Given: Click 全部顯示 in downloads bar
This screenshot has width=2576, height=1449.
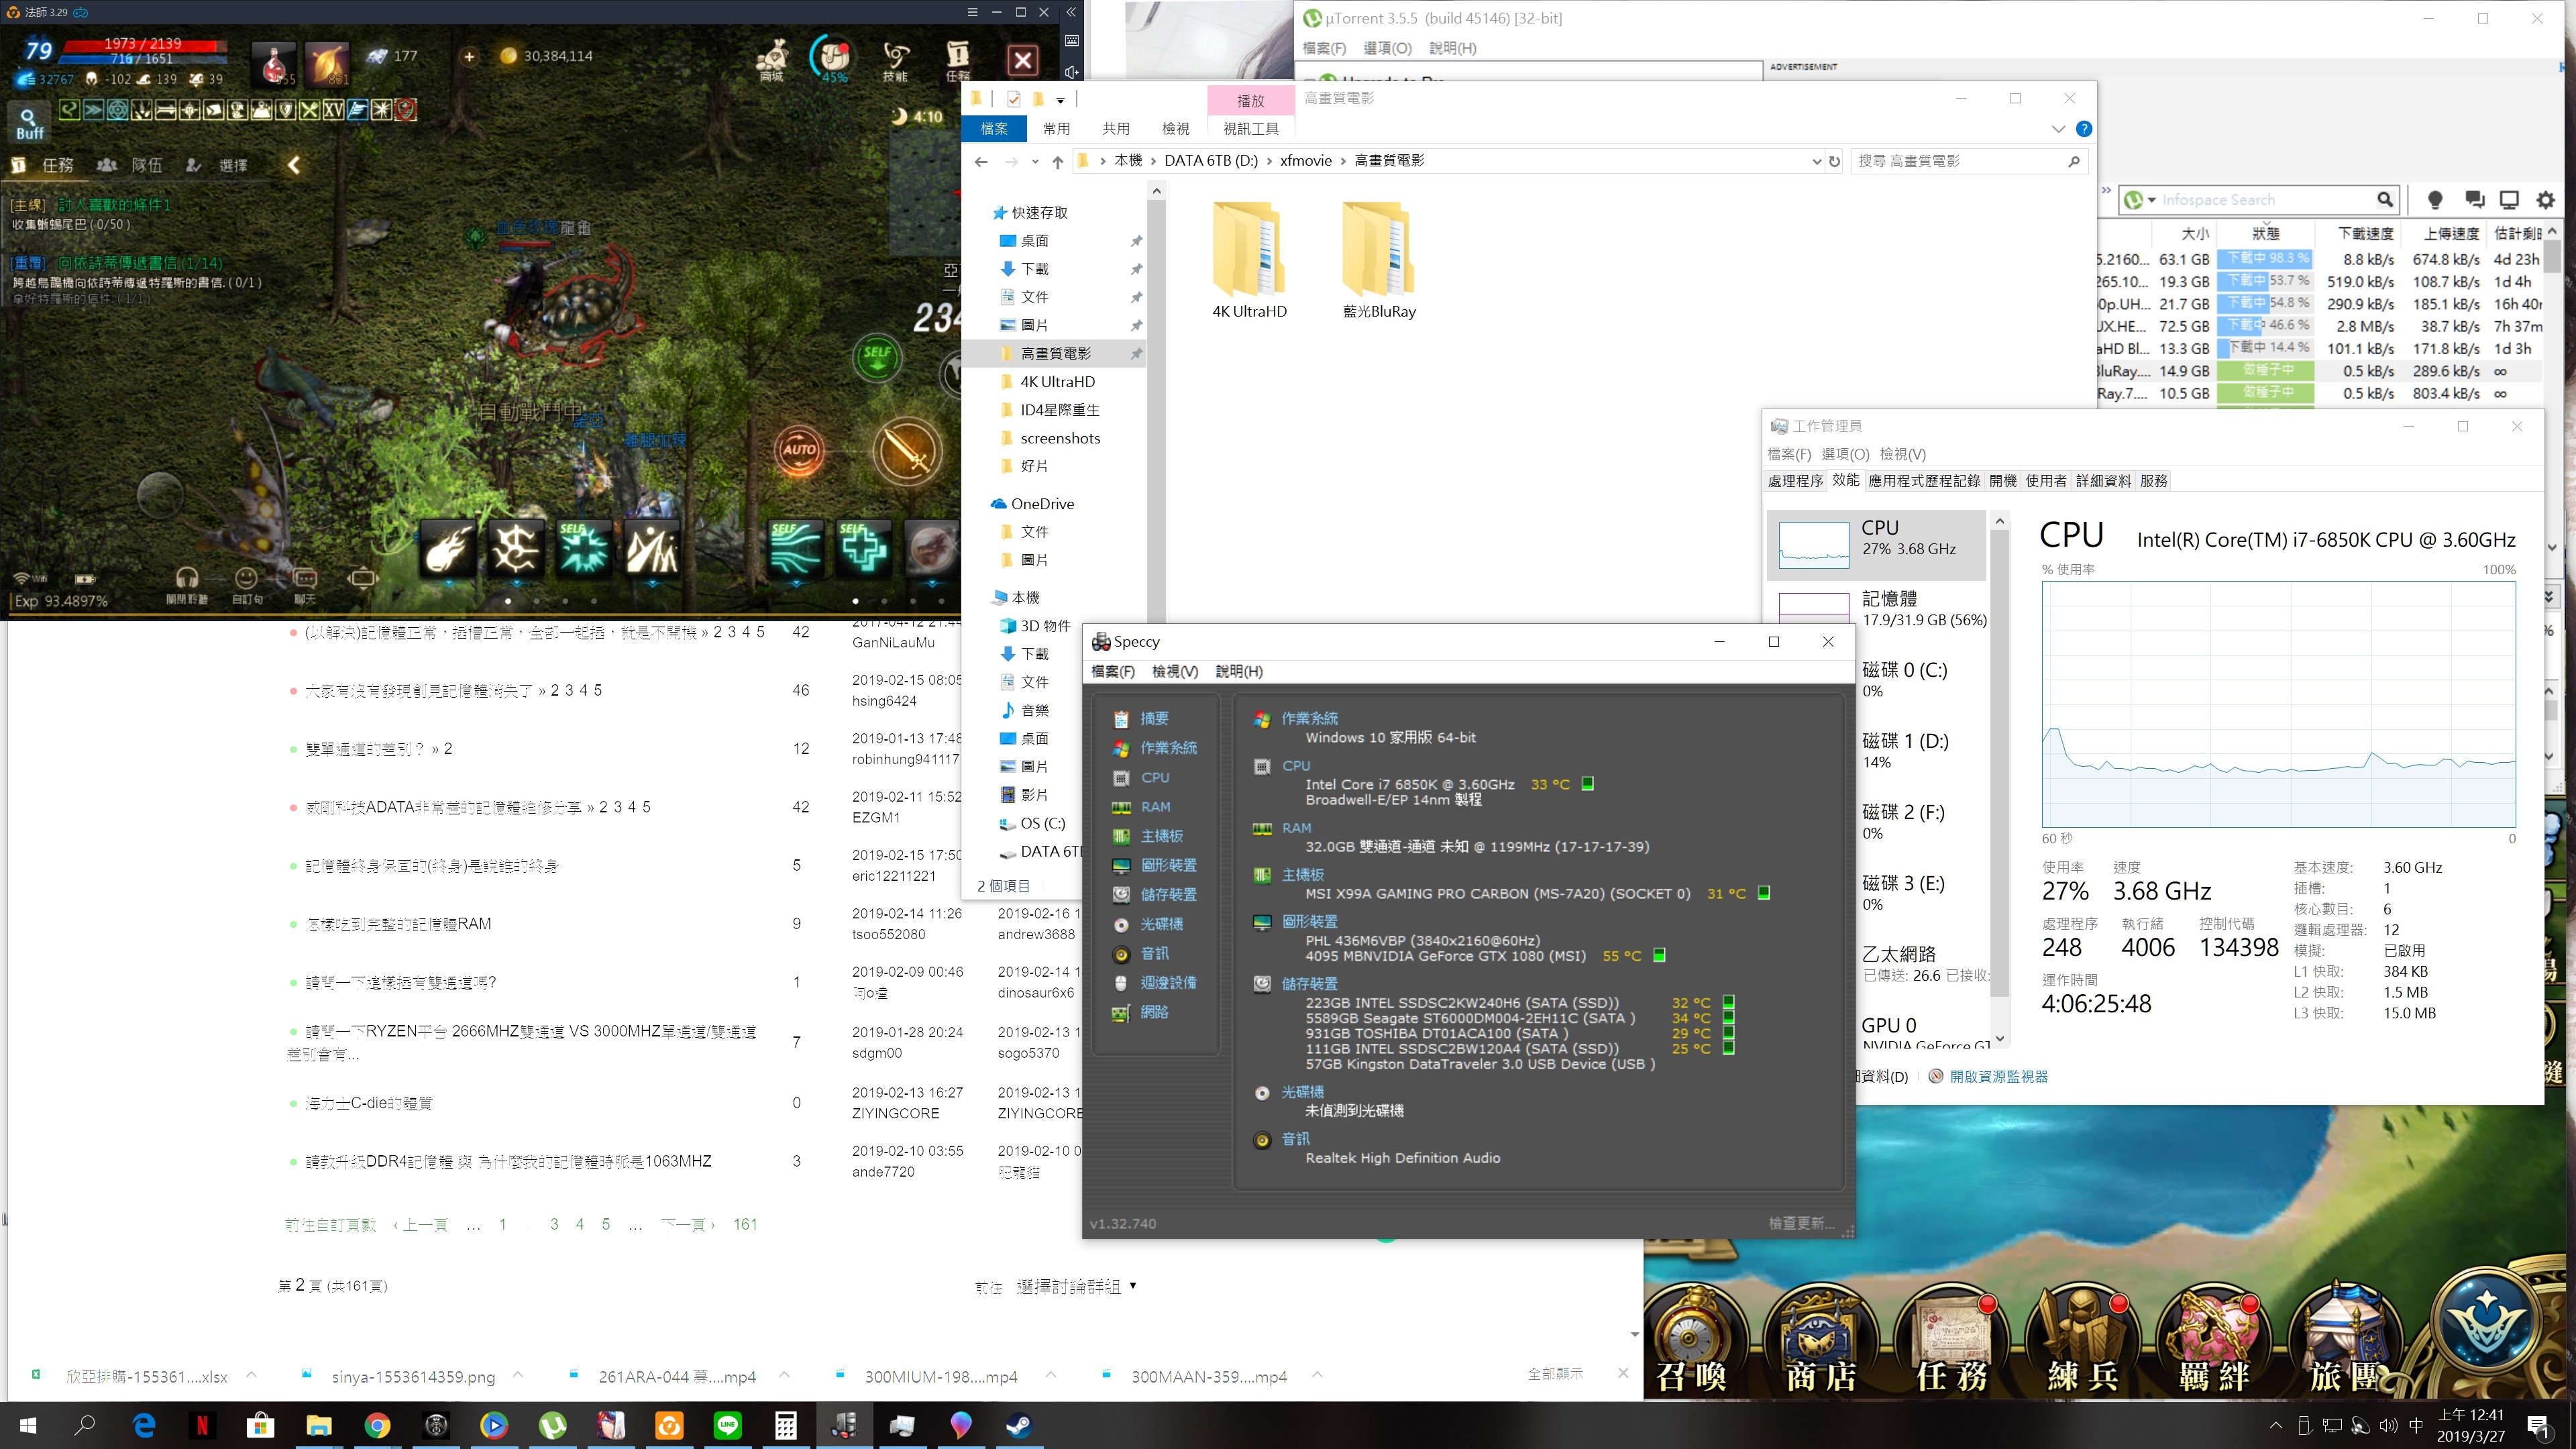Looking at the screenshot, I should pos(1555,1374).
